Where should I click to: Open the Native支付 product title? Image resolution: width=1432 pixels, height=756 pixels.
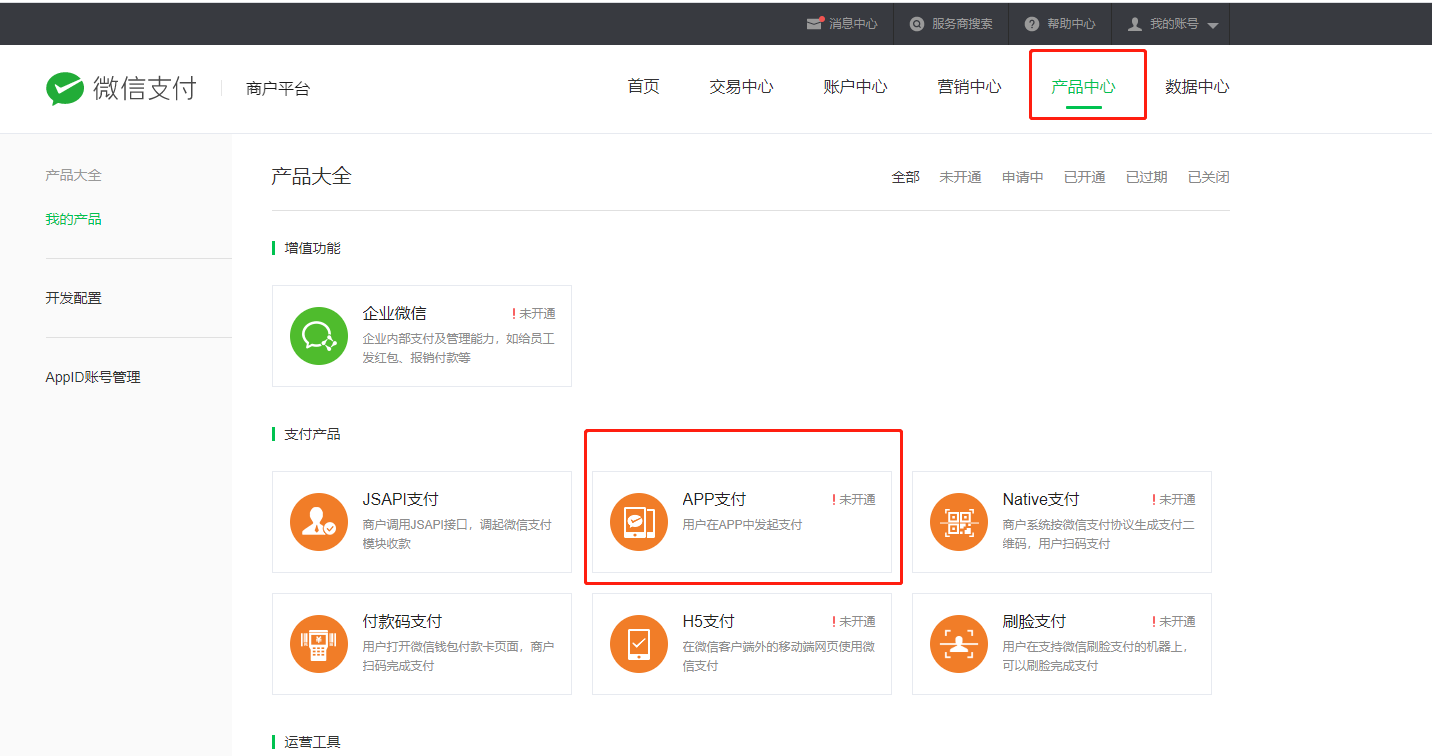1041,499
